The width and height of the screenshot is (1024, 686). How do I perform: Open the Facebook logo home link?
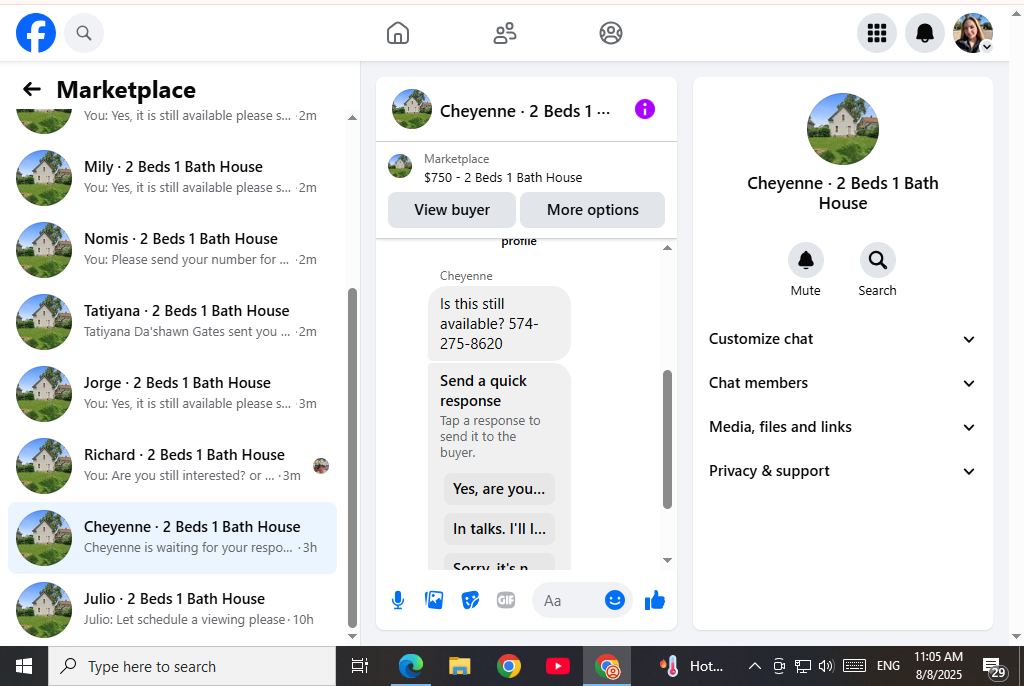[x=36, y=33]
